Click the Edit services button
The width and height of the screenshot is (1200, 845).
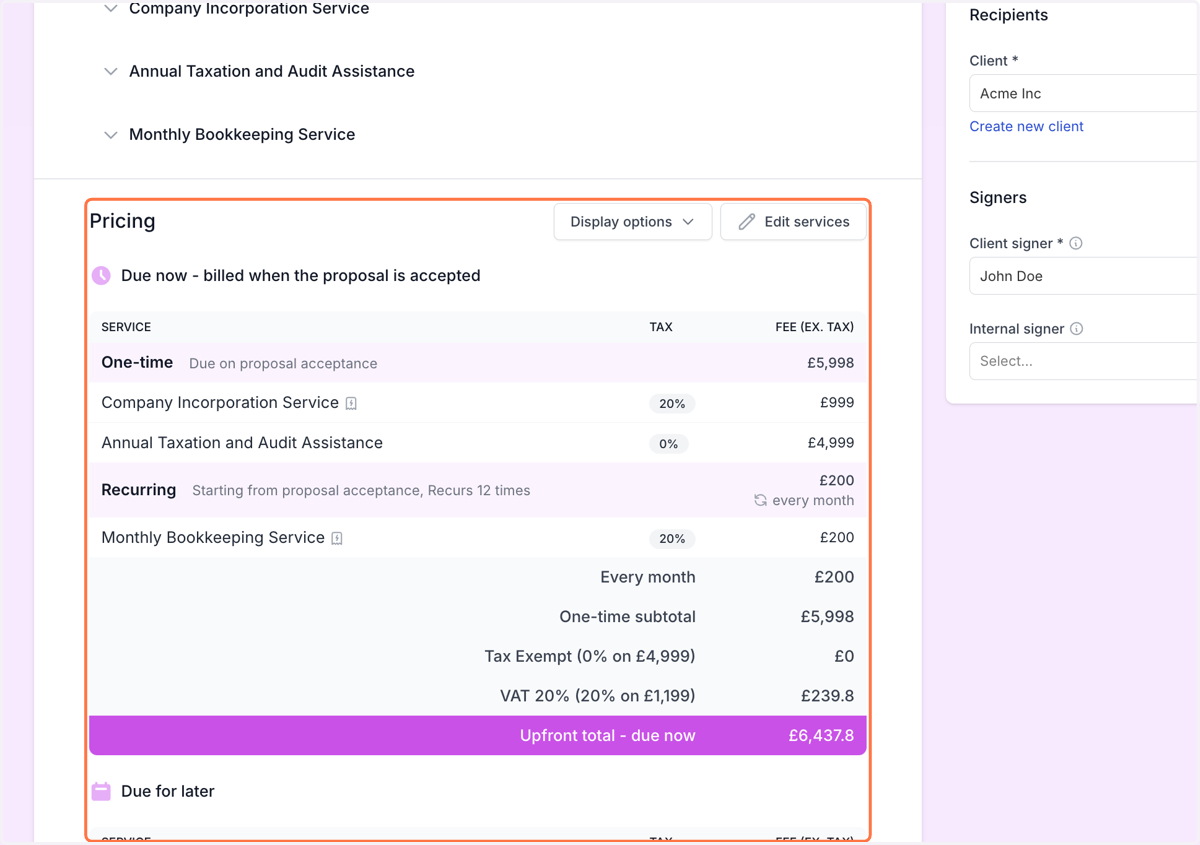coord(793,222)
